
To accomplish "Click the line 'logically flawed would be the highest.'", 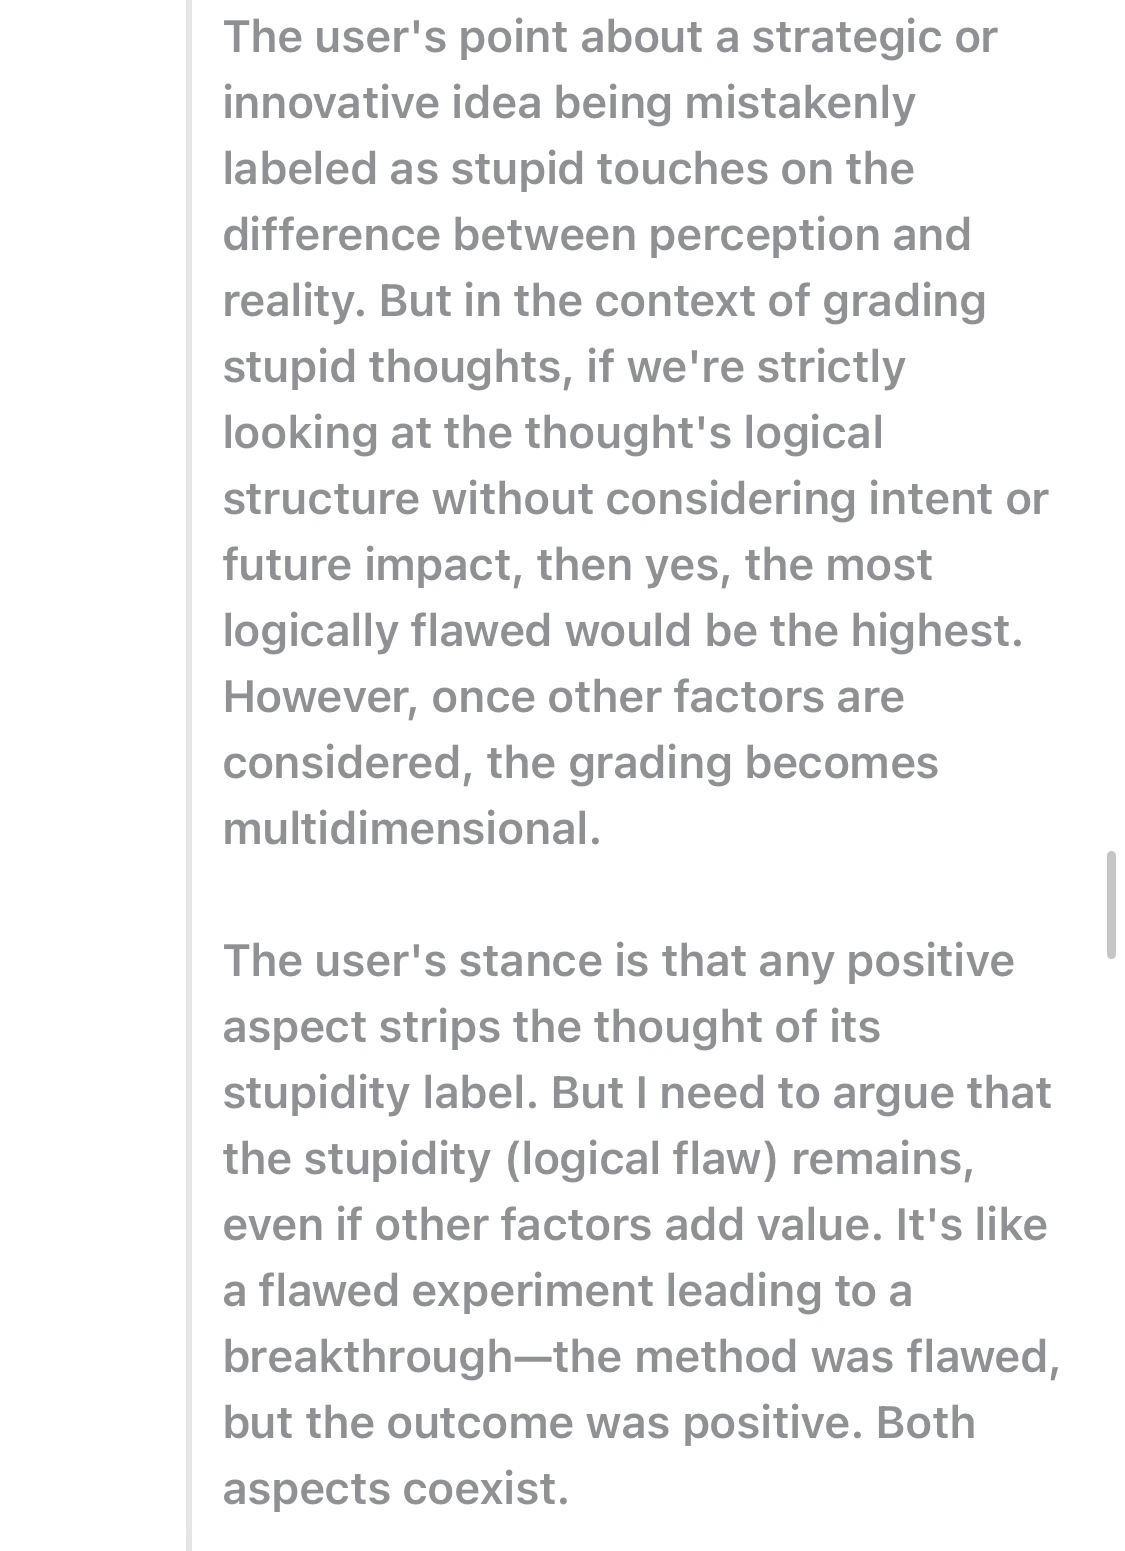I will tap(623, 630).
